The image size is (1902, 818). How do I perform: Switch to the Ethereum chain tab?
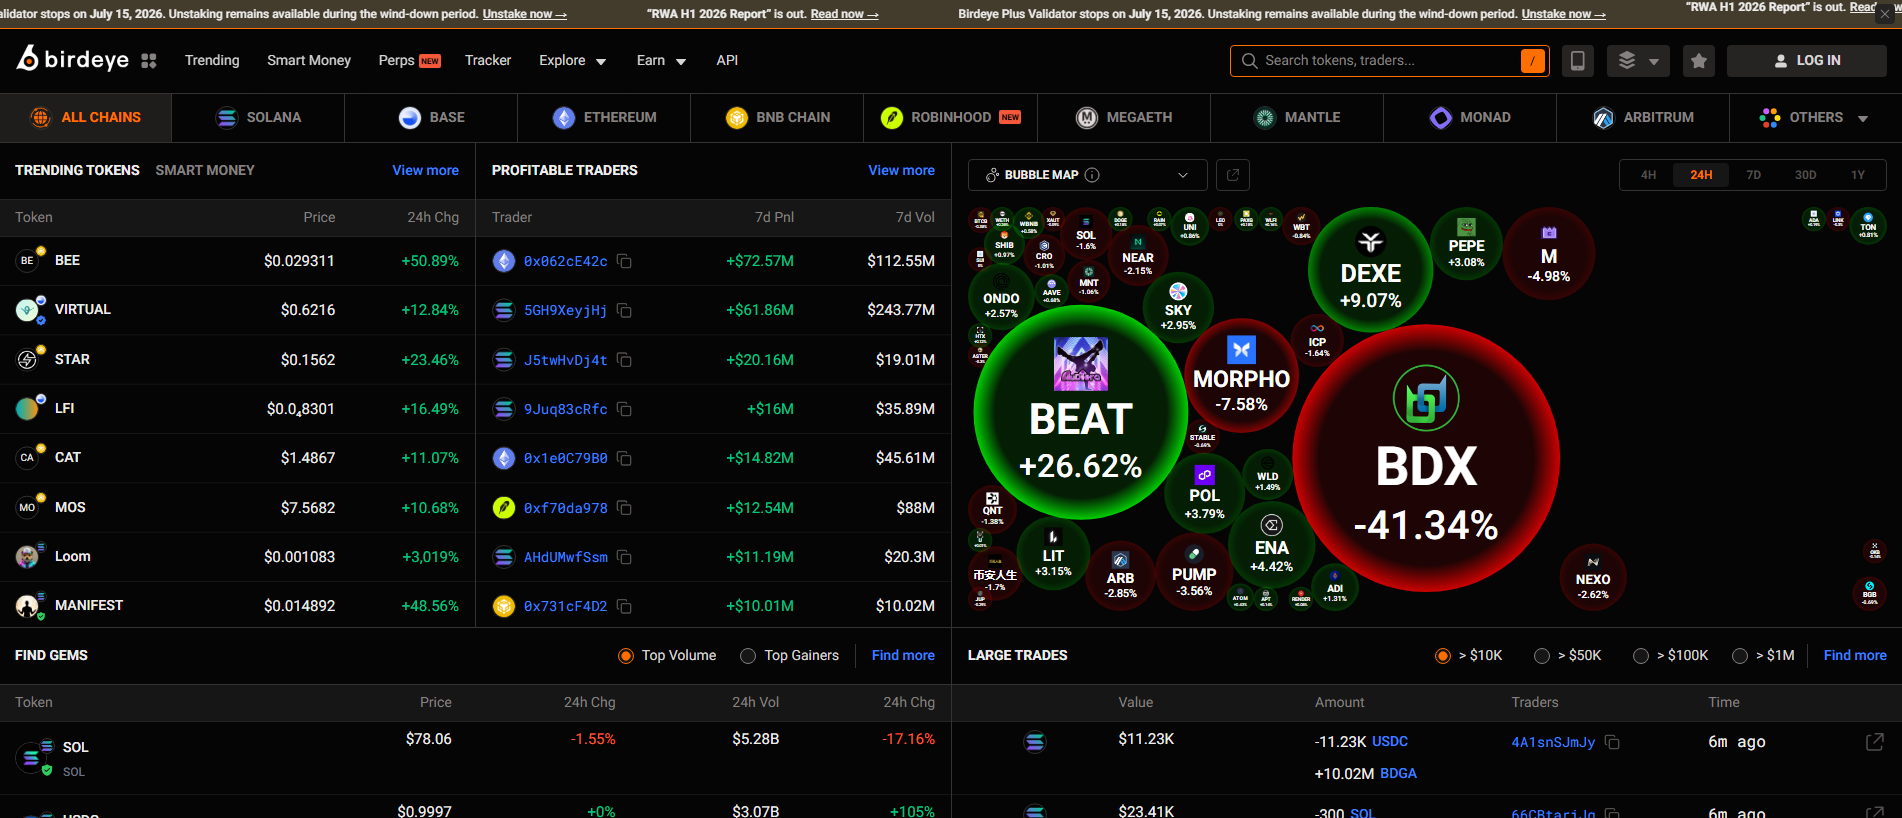(x=604, y=118)
